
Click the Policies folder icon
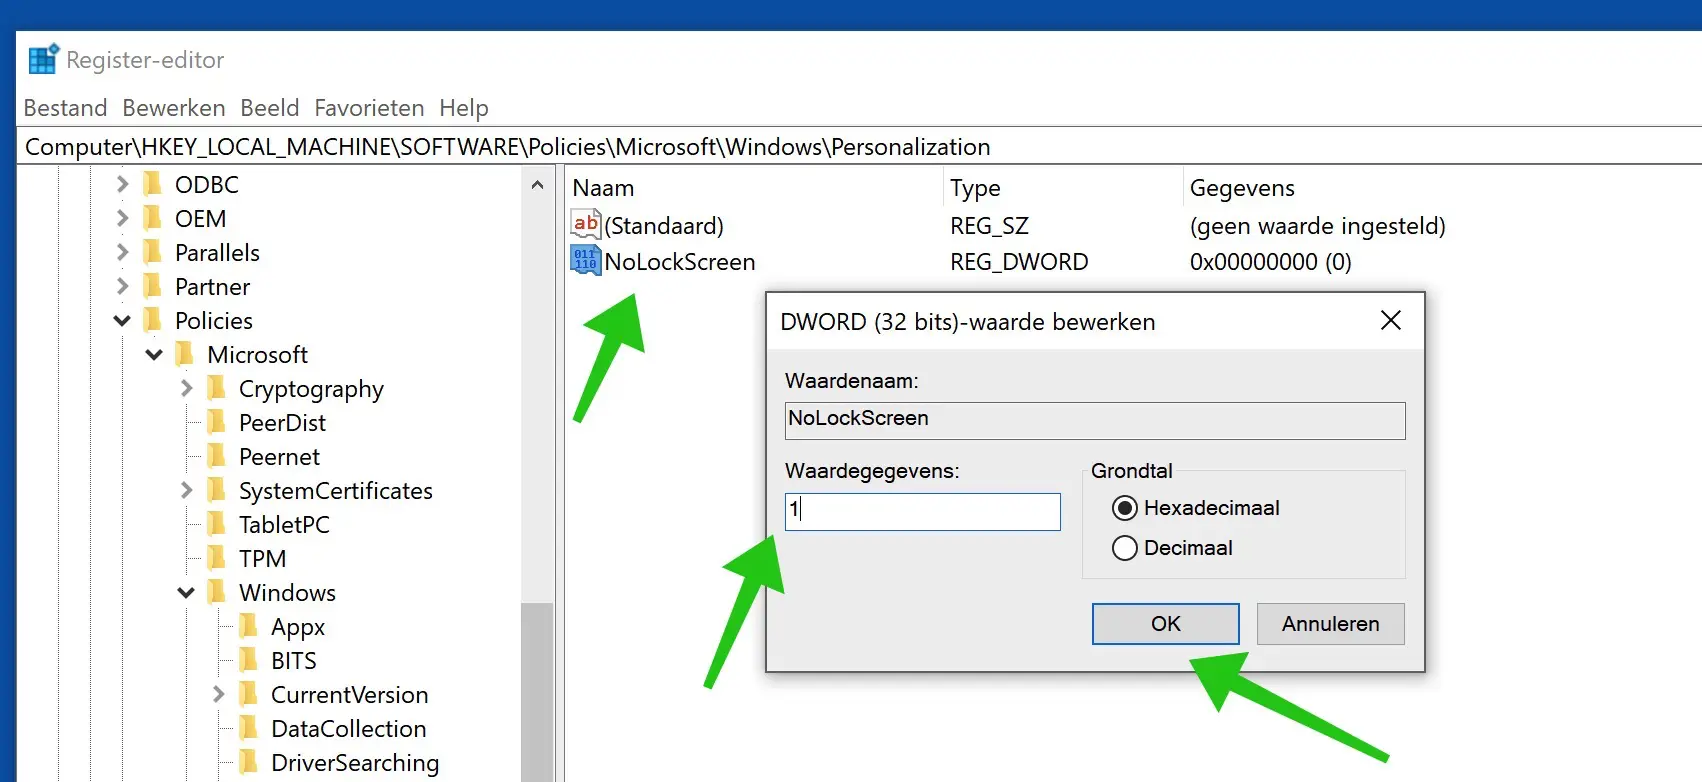click(153, 320)
